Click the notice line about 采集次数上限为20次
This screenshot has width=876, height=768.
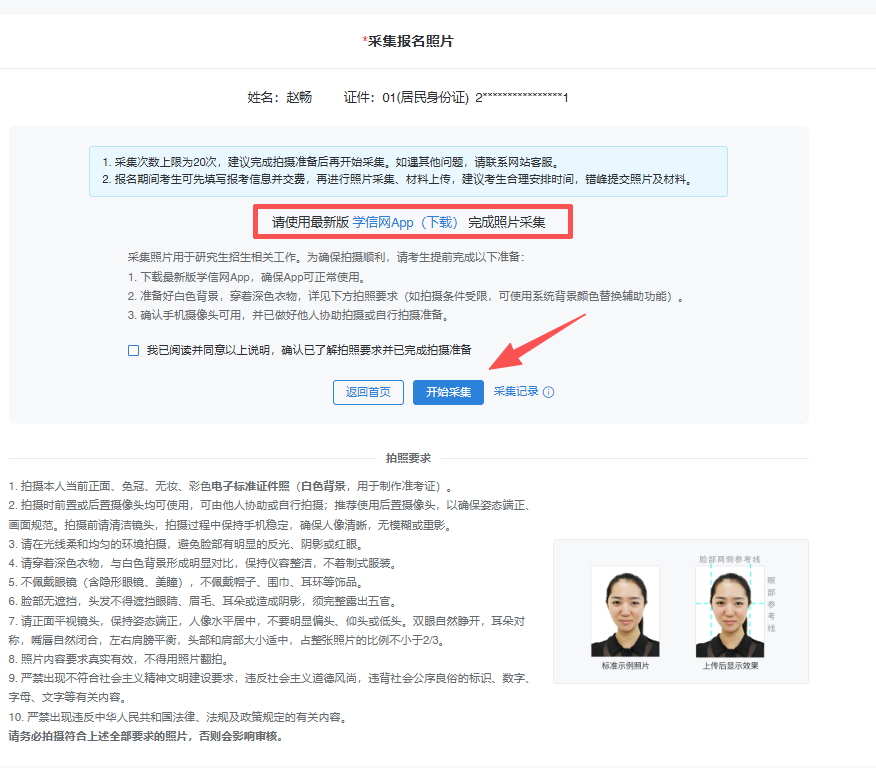coord(331,162)
